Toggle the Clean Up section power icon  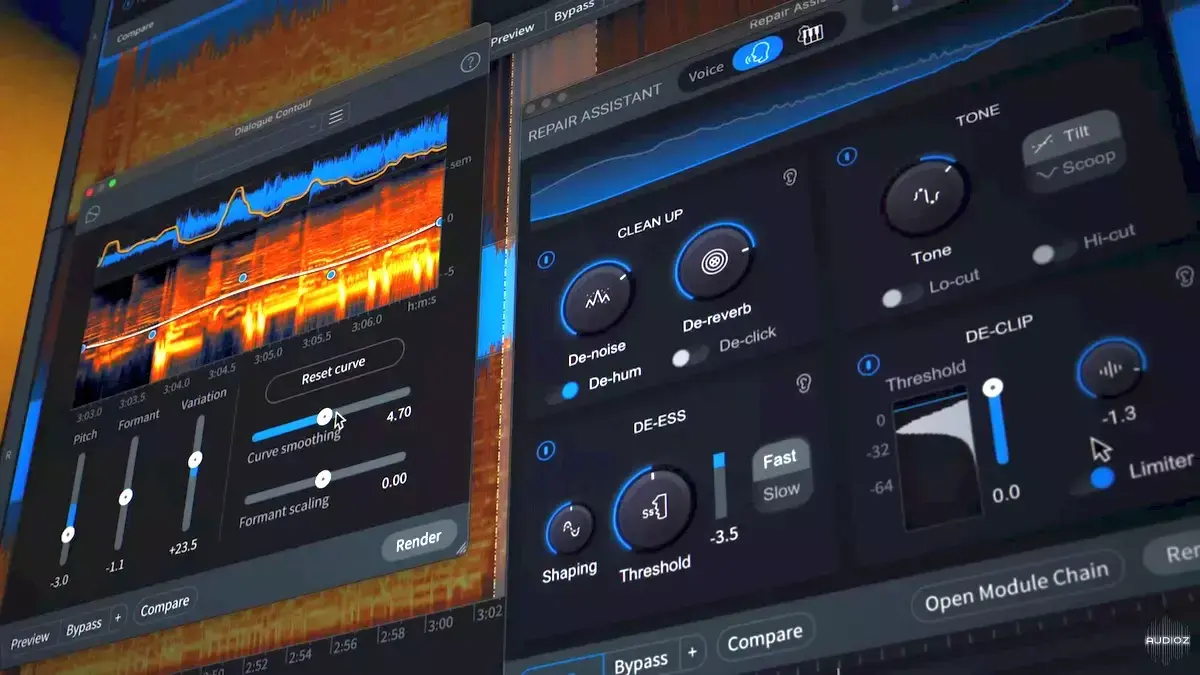(546, 260)
